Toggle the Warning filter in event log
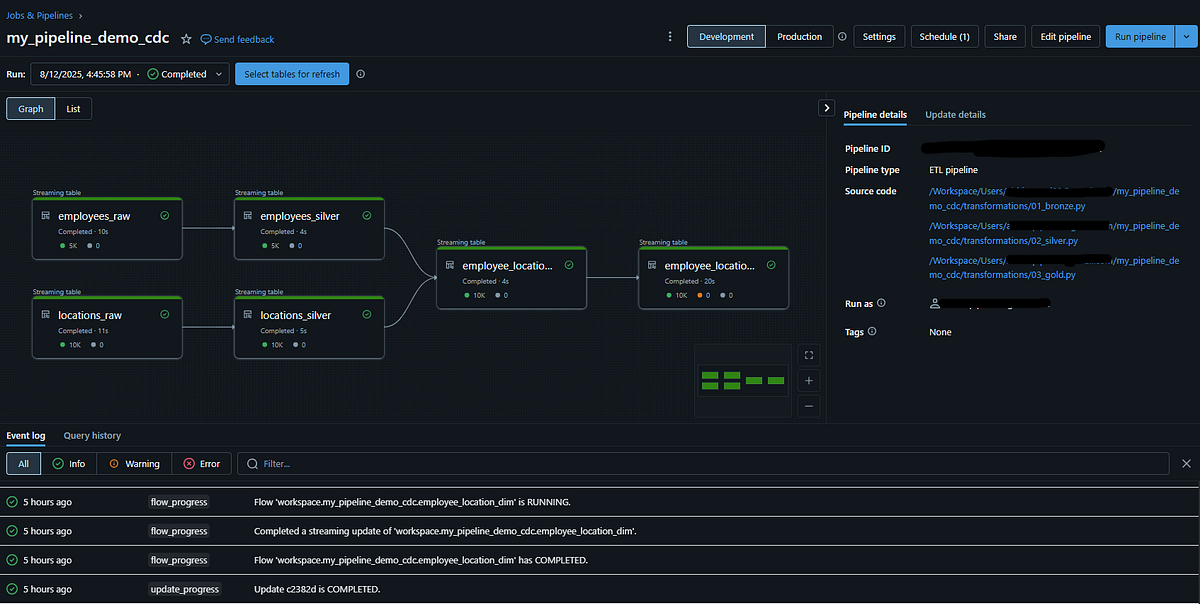The height and width of the screenshot is (604, 1200). pyautogui.click(x=133, y=463)
